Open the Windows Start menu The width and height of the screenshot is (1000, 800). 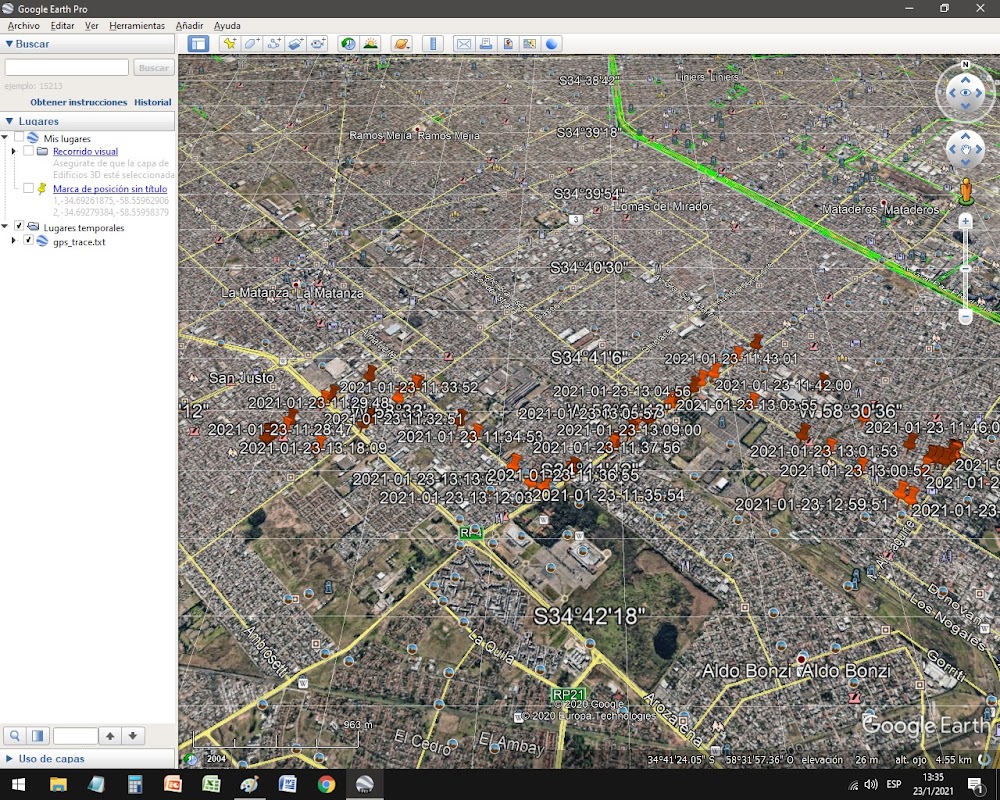(18, 784)
